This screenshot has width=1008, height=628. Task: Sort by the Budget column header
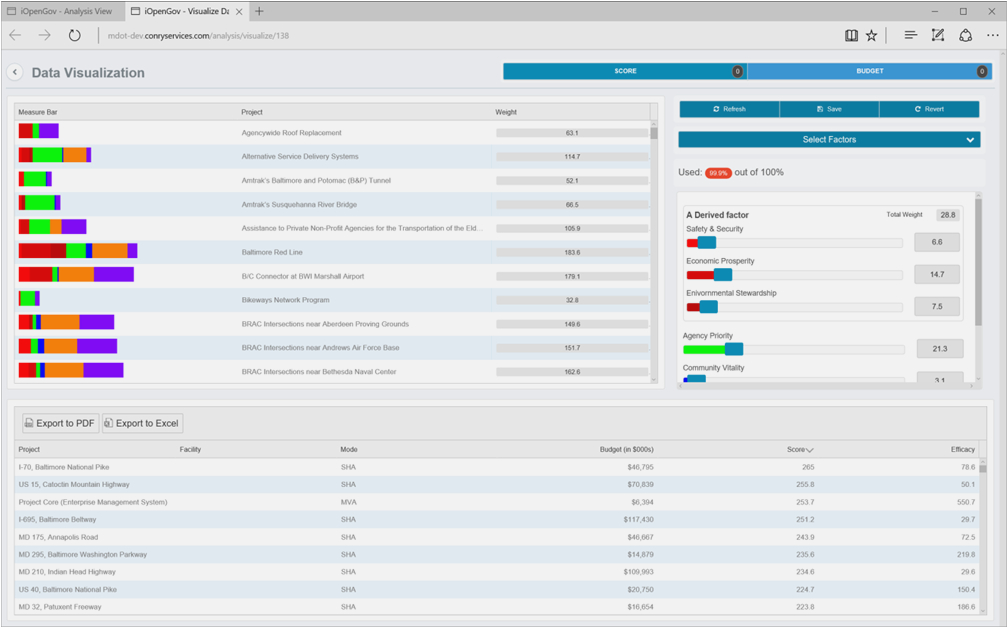pos(626,449)
